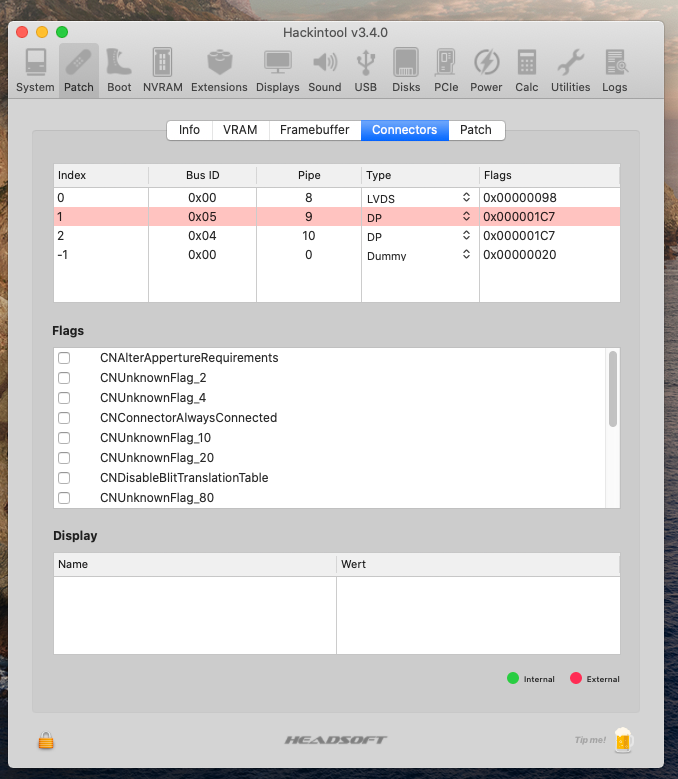Viewport: 678px width, 779px height.
Task: Click the Flags column header
Action: tap(550, 175)
